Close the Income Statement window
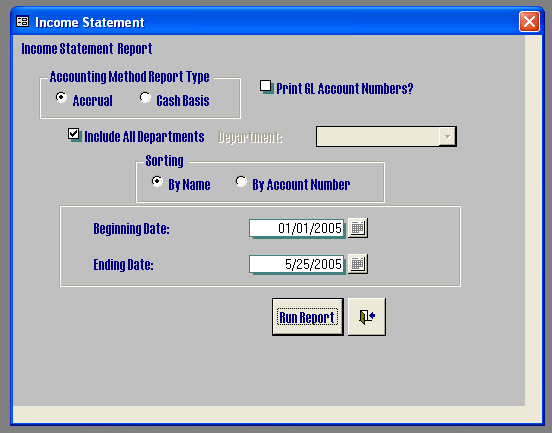 [529, 21]
